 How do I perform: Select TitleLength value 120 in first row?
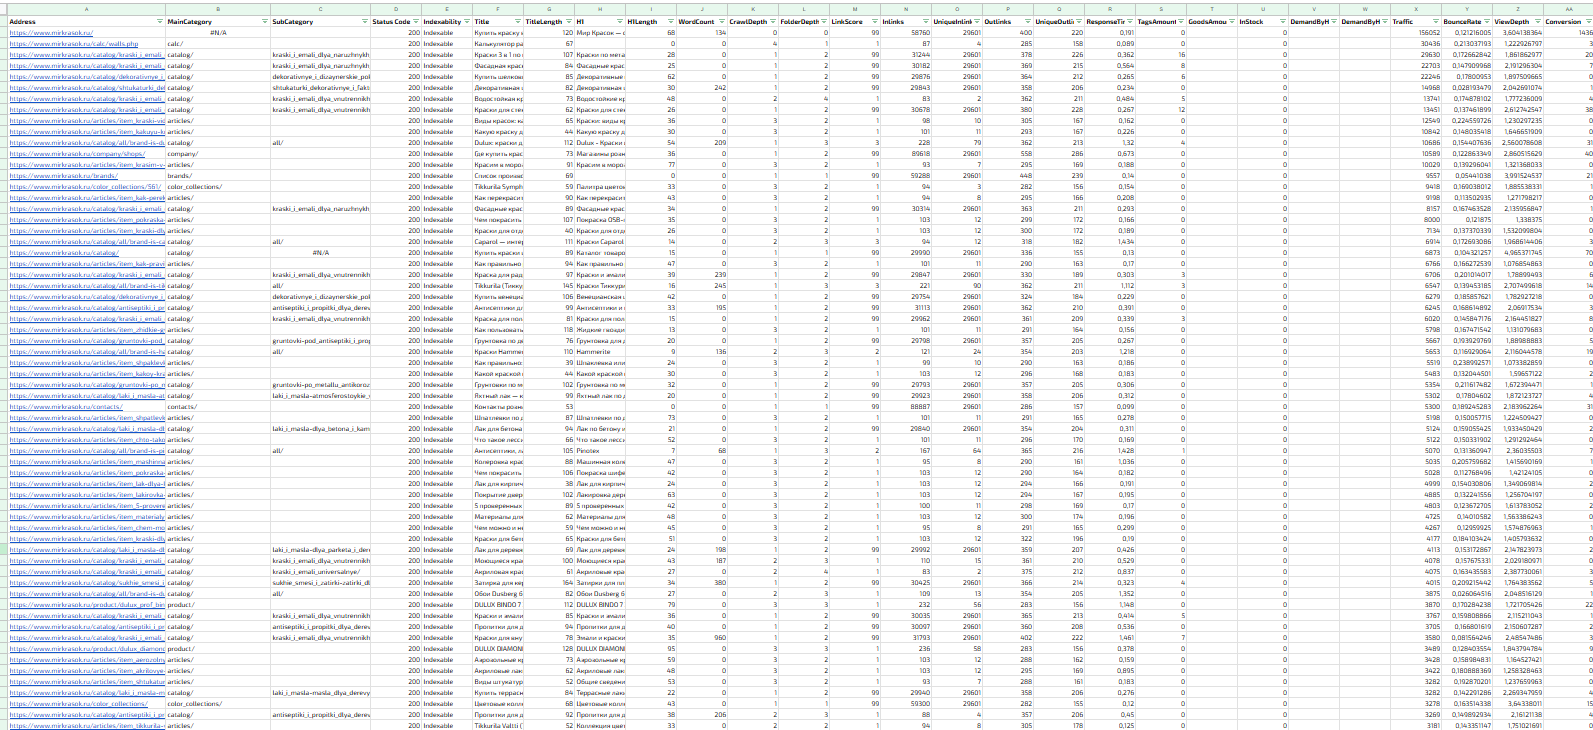[549, 33]
